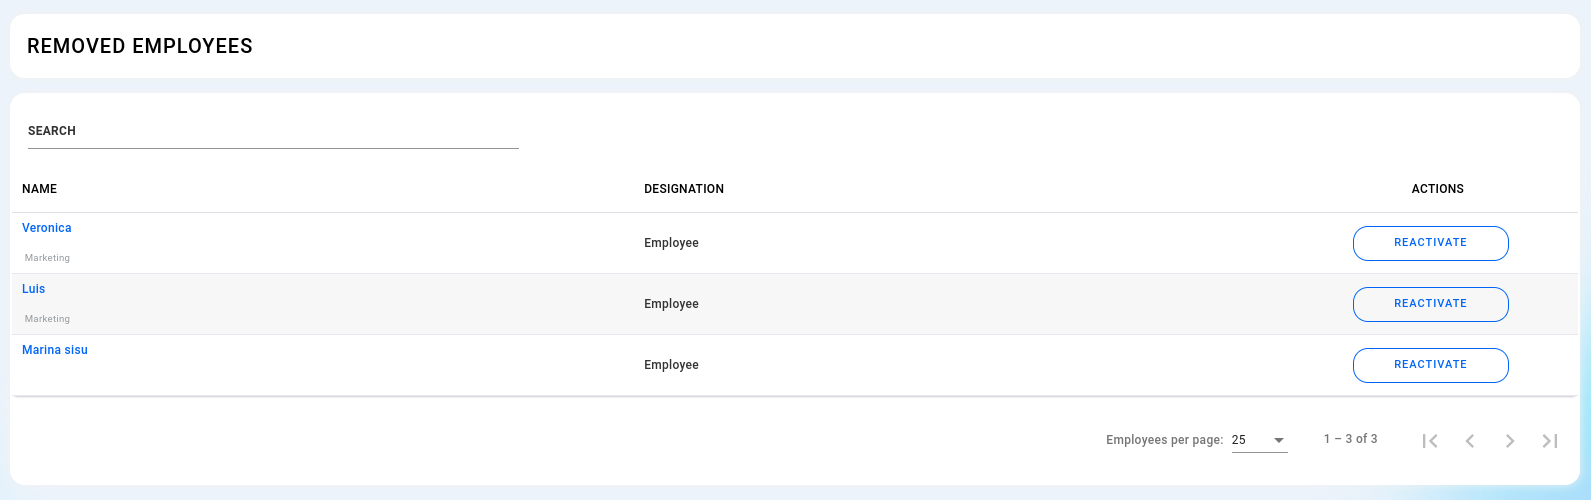The width and height of the screenshot is (1591, 500).
Task: Sort by the DESIGNATION column header
Action: tap(684, 189)
